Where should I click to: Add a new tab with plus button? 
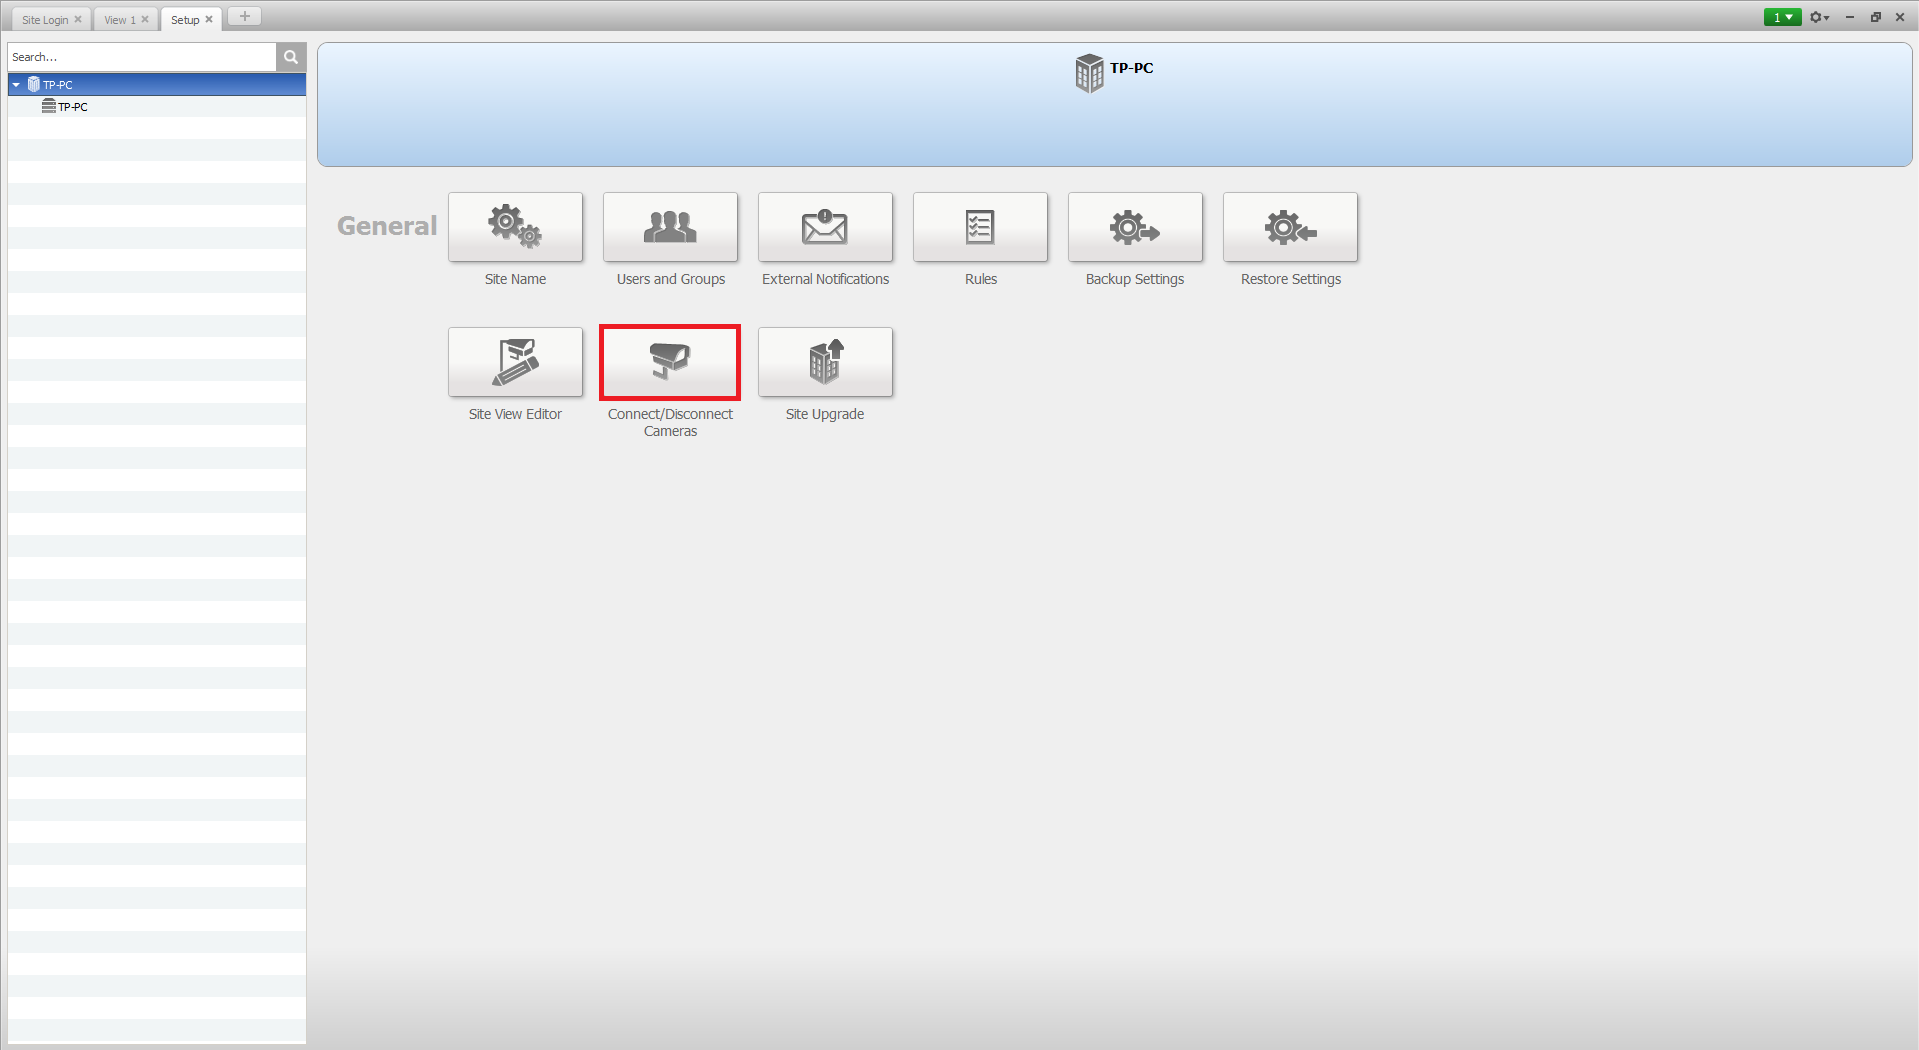coord(245,16)
